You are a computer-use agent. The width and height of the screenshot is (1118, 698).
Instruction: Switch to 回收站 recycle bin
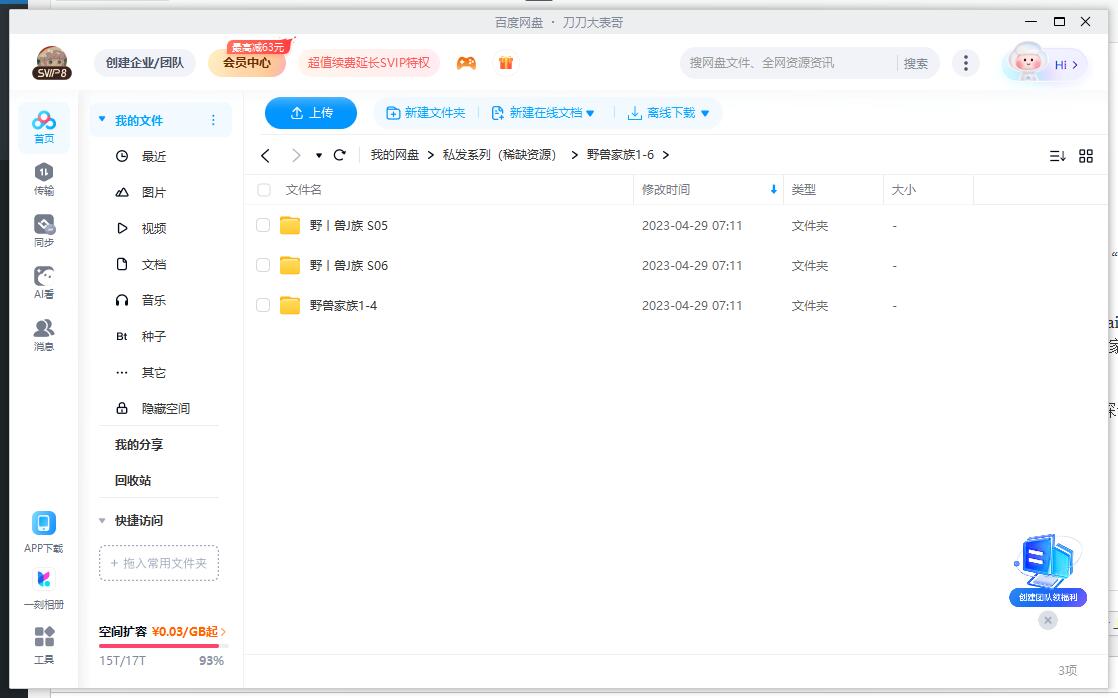coord(132,480)
